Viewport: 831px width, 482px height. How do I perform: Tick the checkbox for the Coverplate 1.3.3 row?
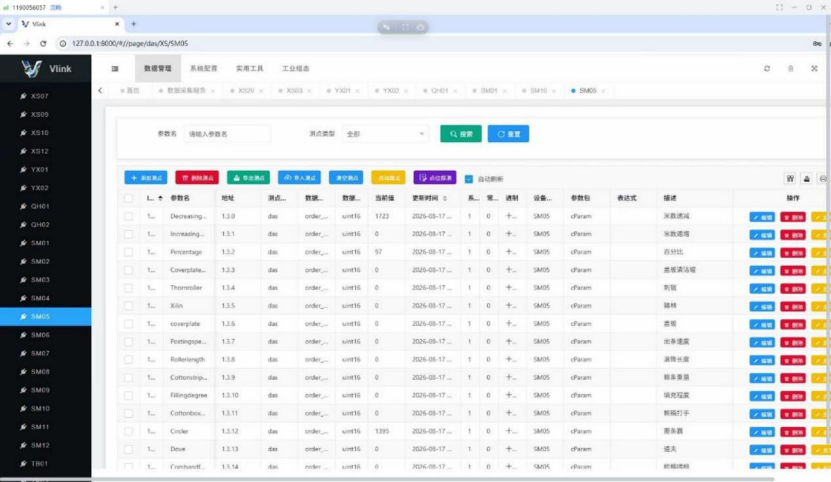click(128, 270)
